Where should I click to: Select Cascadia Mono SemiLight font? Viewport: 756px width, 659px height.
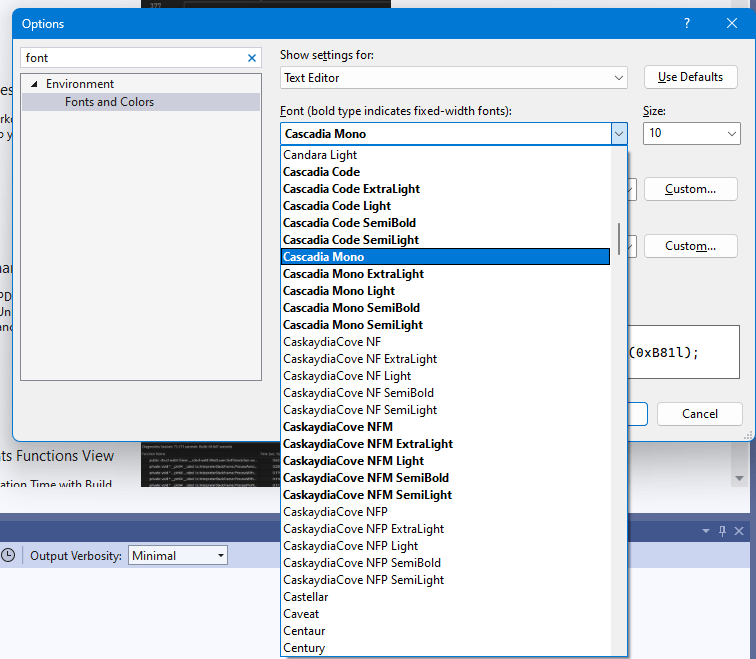point(445,325)
